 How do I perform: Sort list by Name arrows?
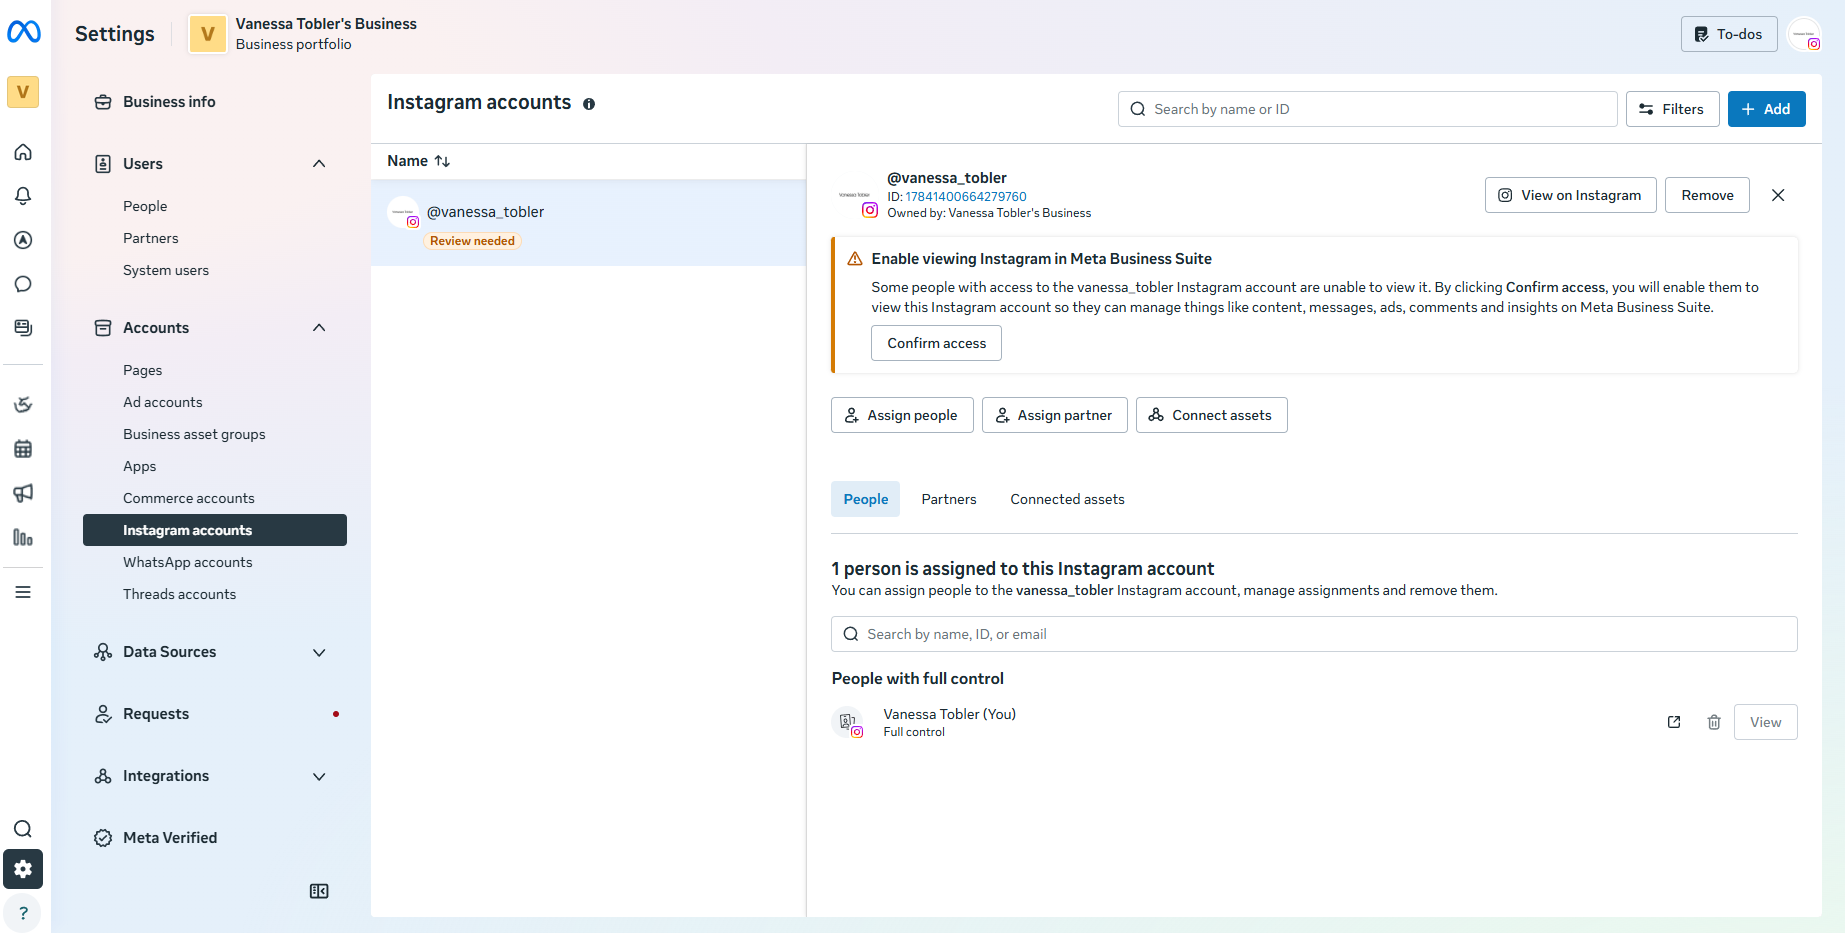tap(442, 161)
